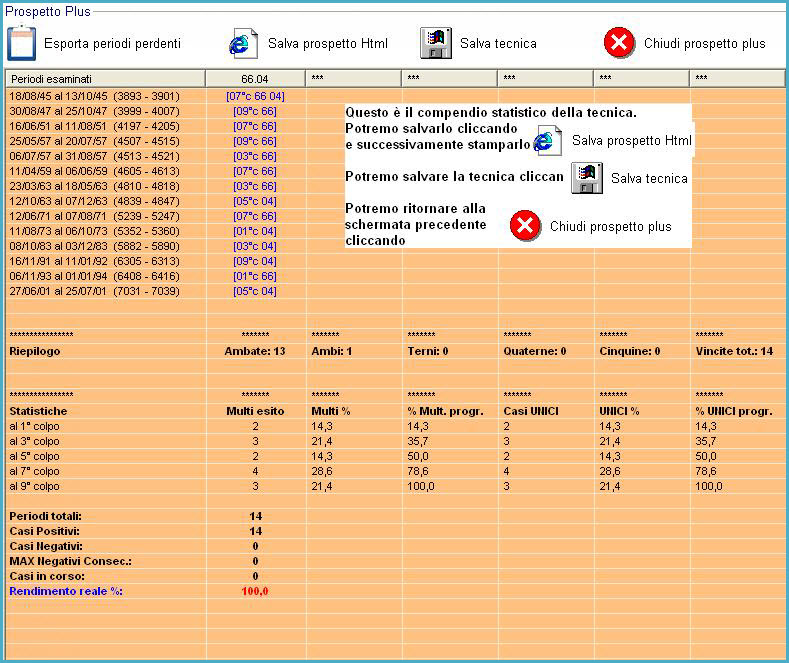Screen dimensions: 789x663
Task: Click the Multi esito heading
Action: [x=255, y=411]
